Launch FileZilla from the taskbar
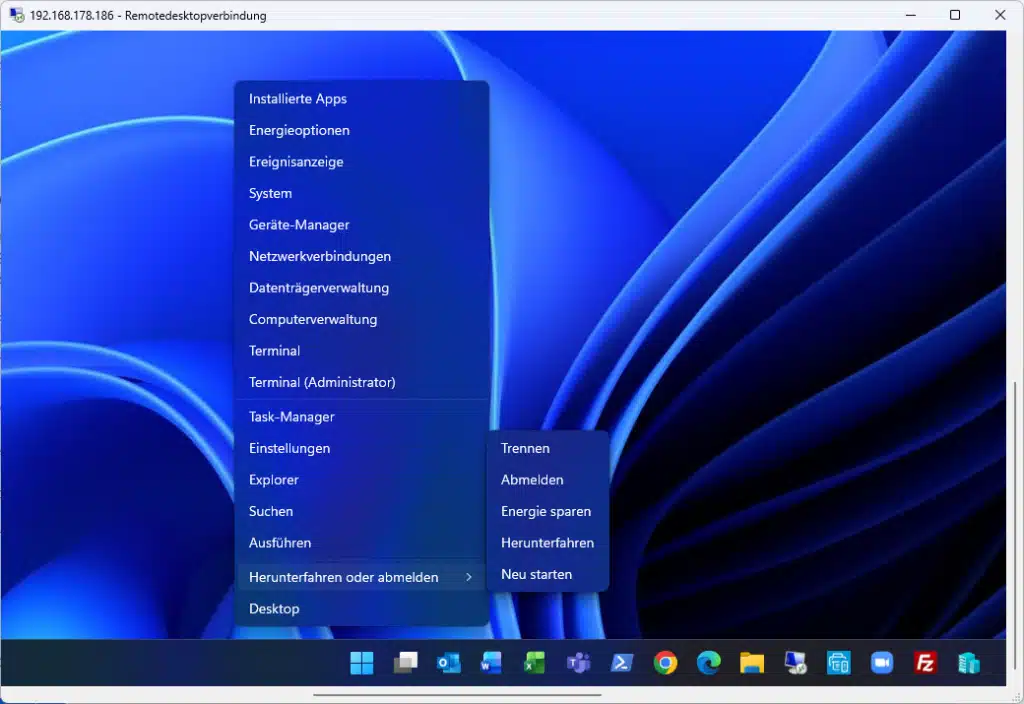 pos(925,663)
